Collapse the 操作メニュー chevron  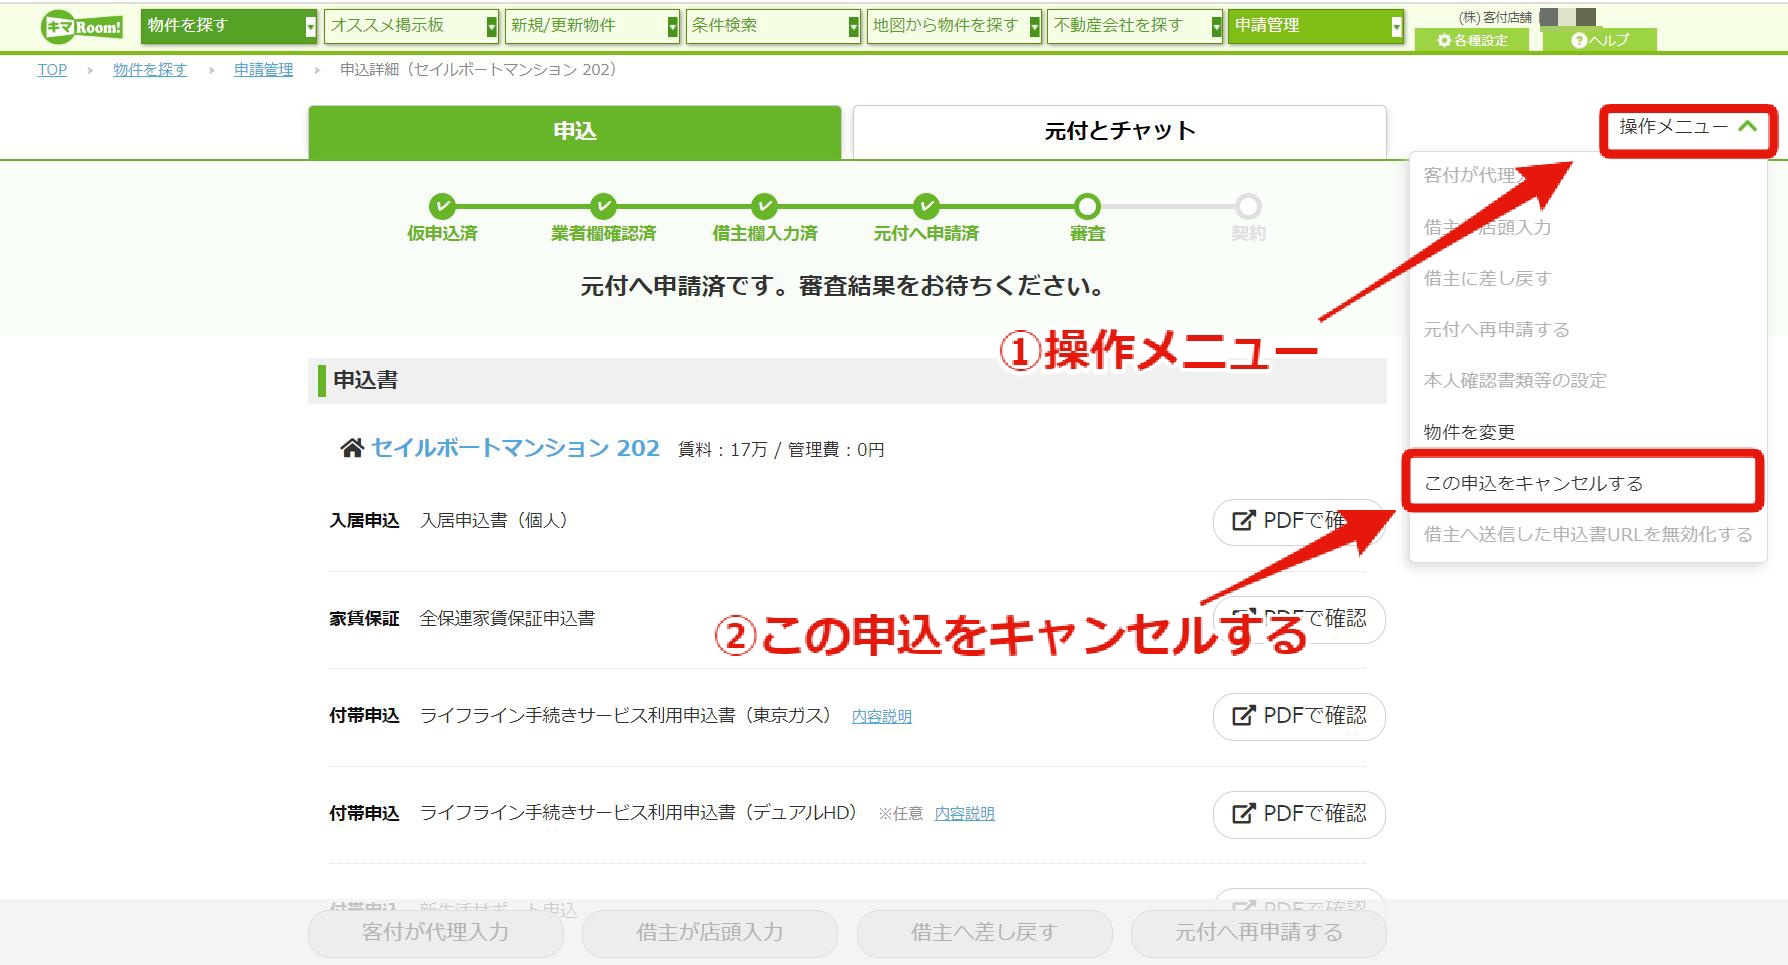pyautogui.click(x=1747, y=126)
